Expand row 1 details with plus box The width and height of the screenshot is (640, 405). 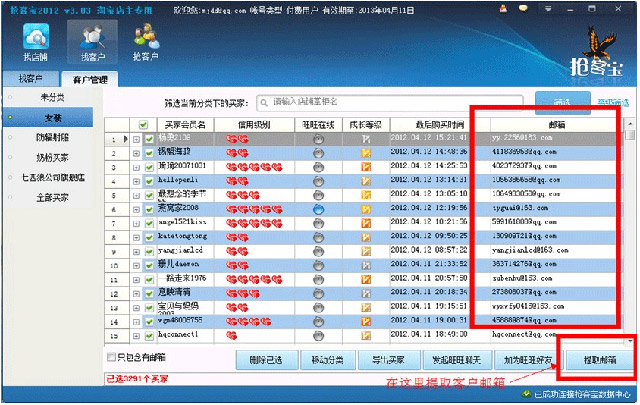(x=136, y=140)
